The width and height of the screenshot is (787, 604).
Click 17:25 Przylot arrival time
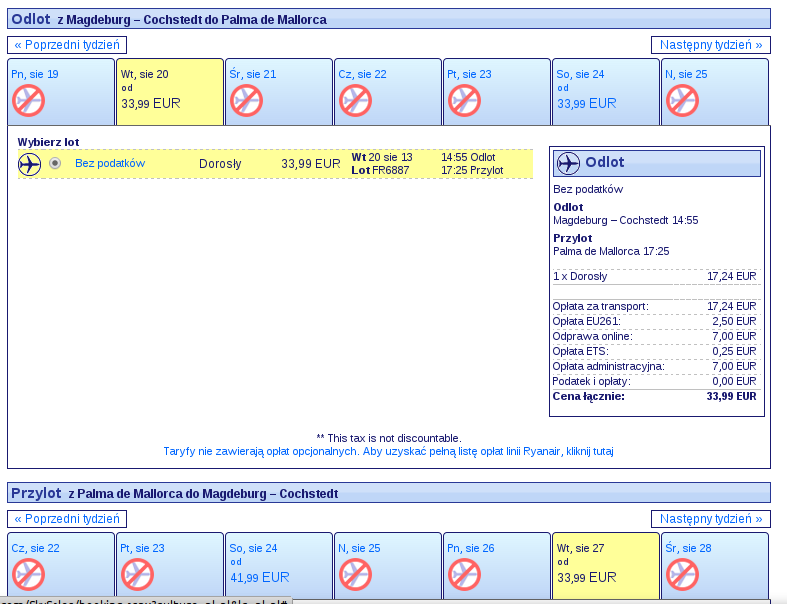point(472,170)
